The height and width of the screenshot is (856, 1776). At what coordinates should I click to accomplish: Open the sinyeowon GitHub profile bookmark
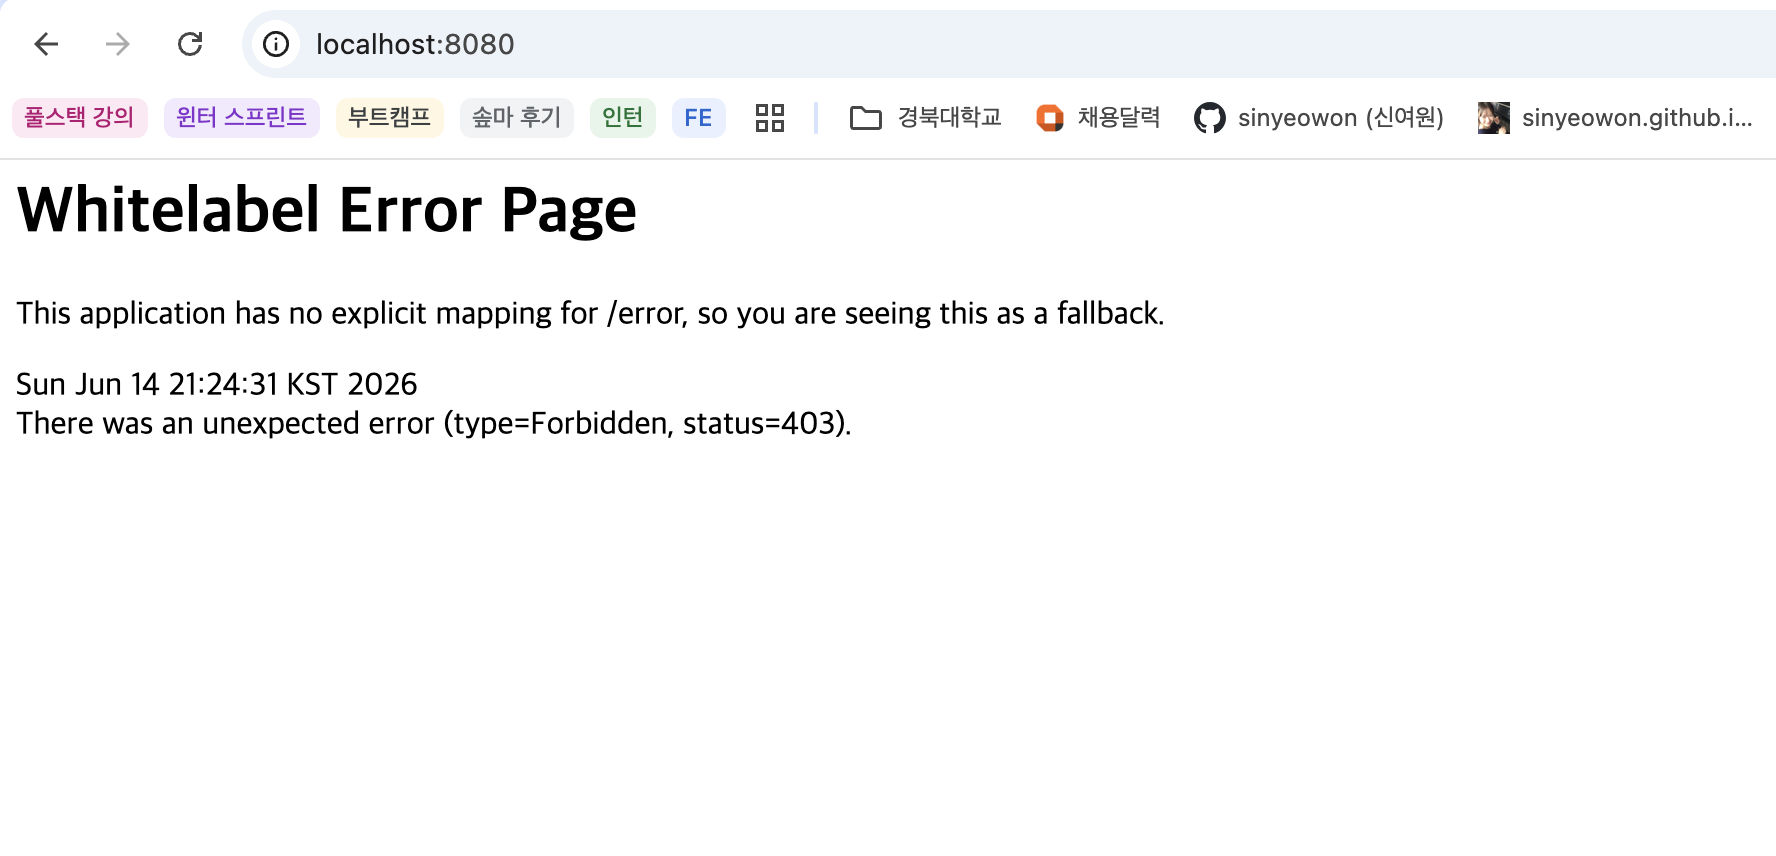tap(1319, 118)
